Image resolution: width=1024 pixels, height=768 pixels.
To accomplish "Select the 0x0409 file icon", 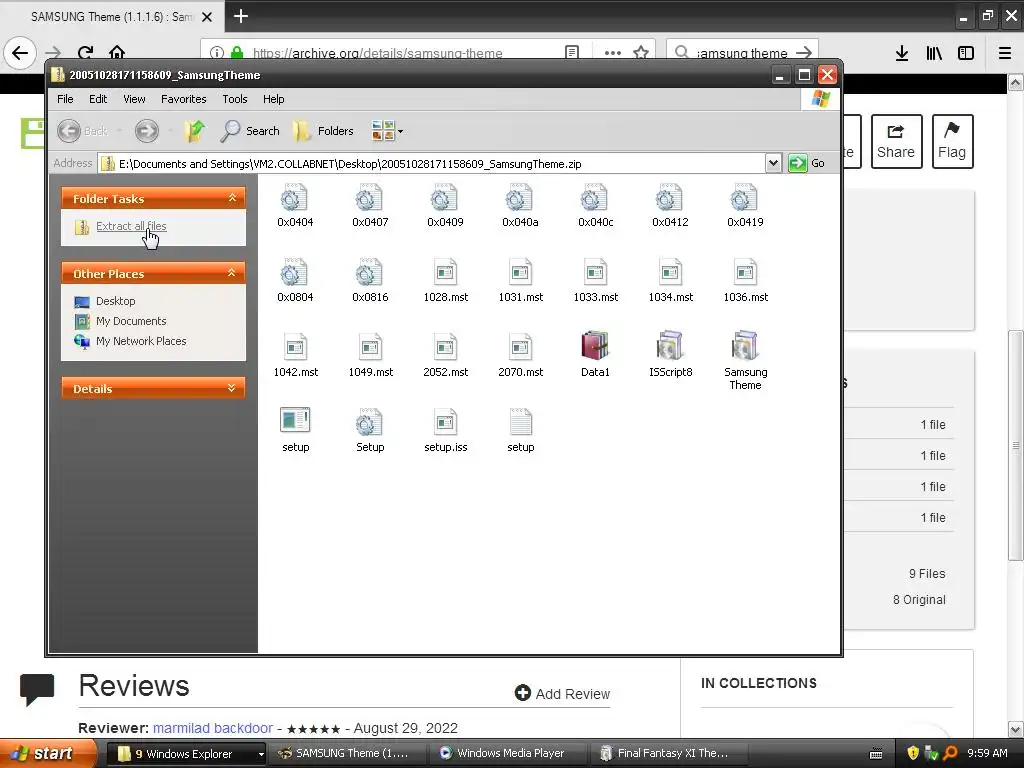I will pos(445,199).
